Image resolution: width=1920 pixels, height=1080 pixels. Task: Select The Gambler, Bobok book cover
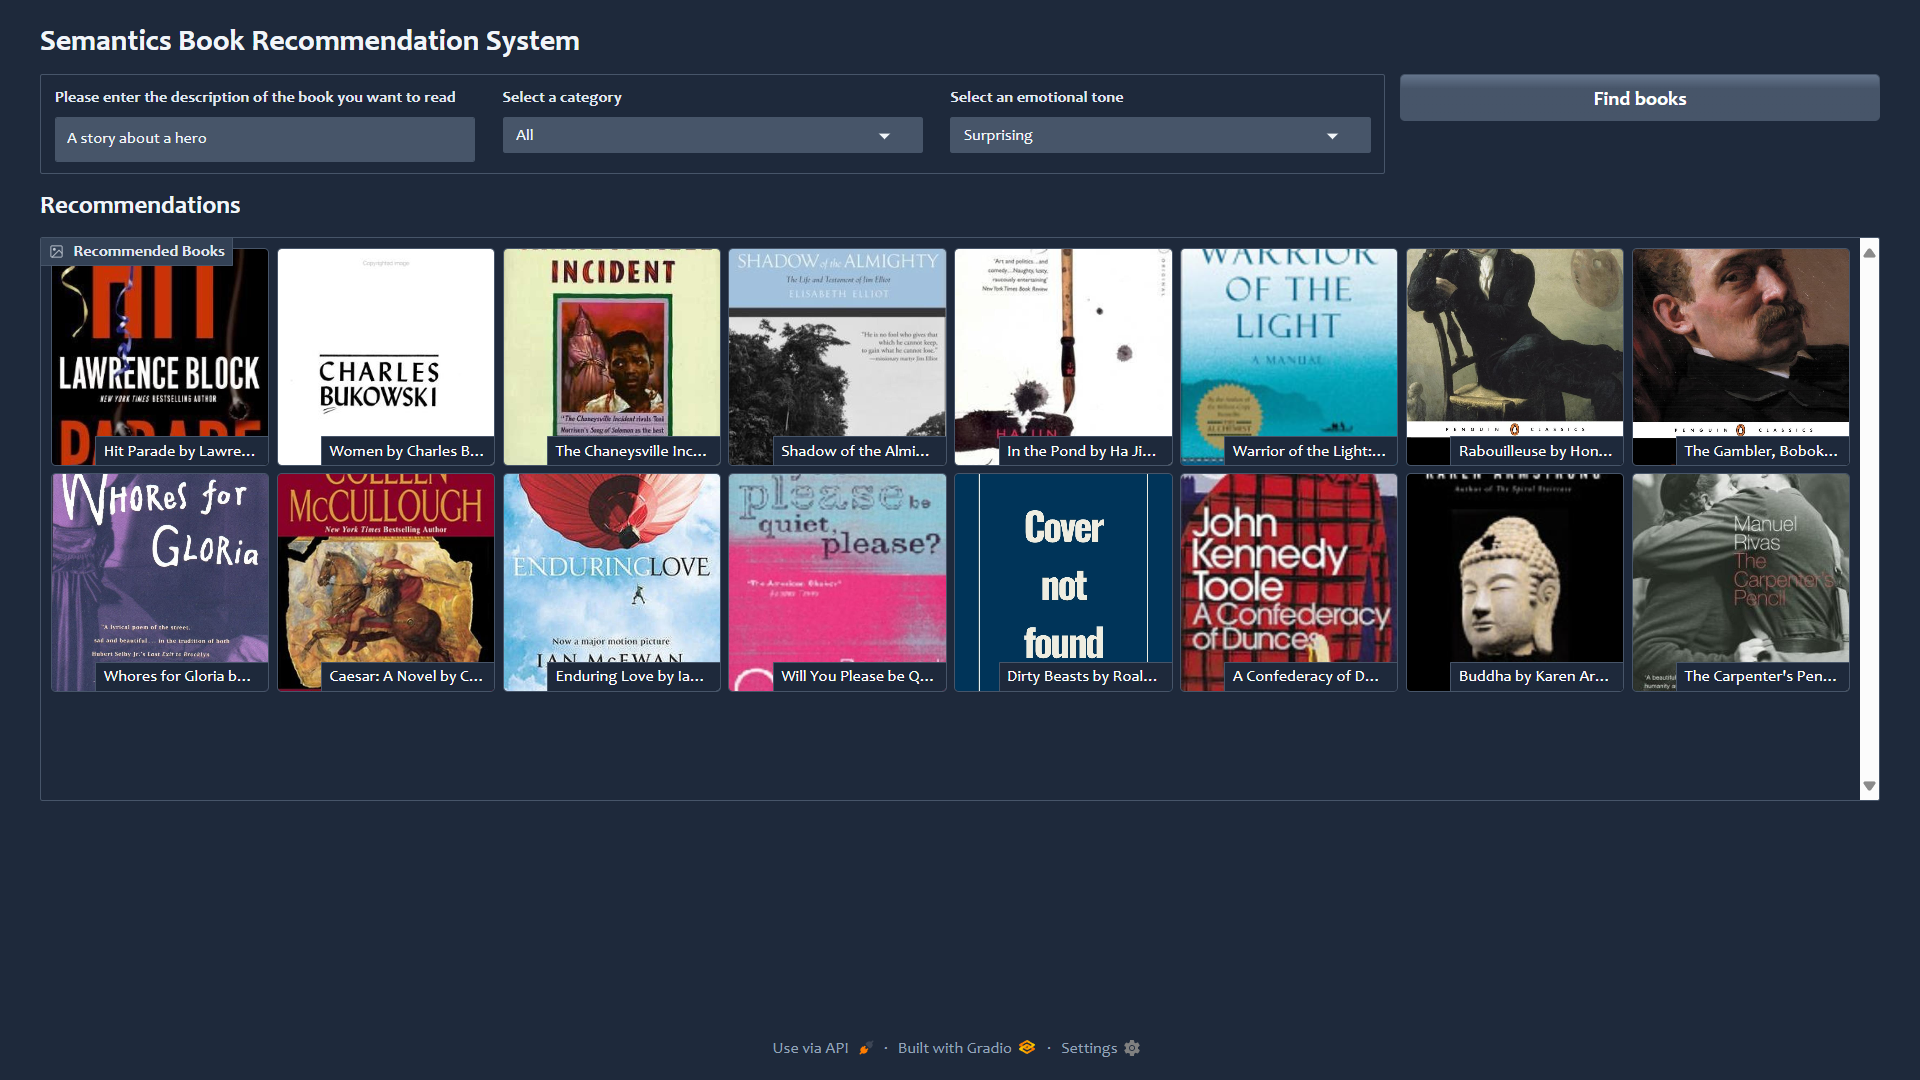pos(1741,357)
